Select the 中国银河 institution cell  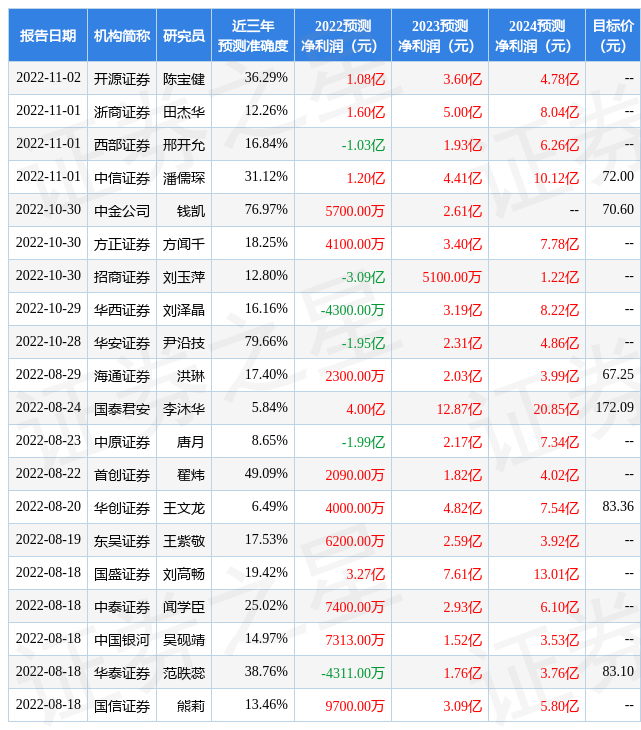coord(122,640)
